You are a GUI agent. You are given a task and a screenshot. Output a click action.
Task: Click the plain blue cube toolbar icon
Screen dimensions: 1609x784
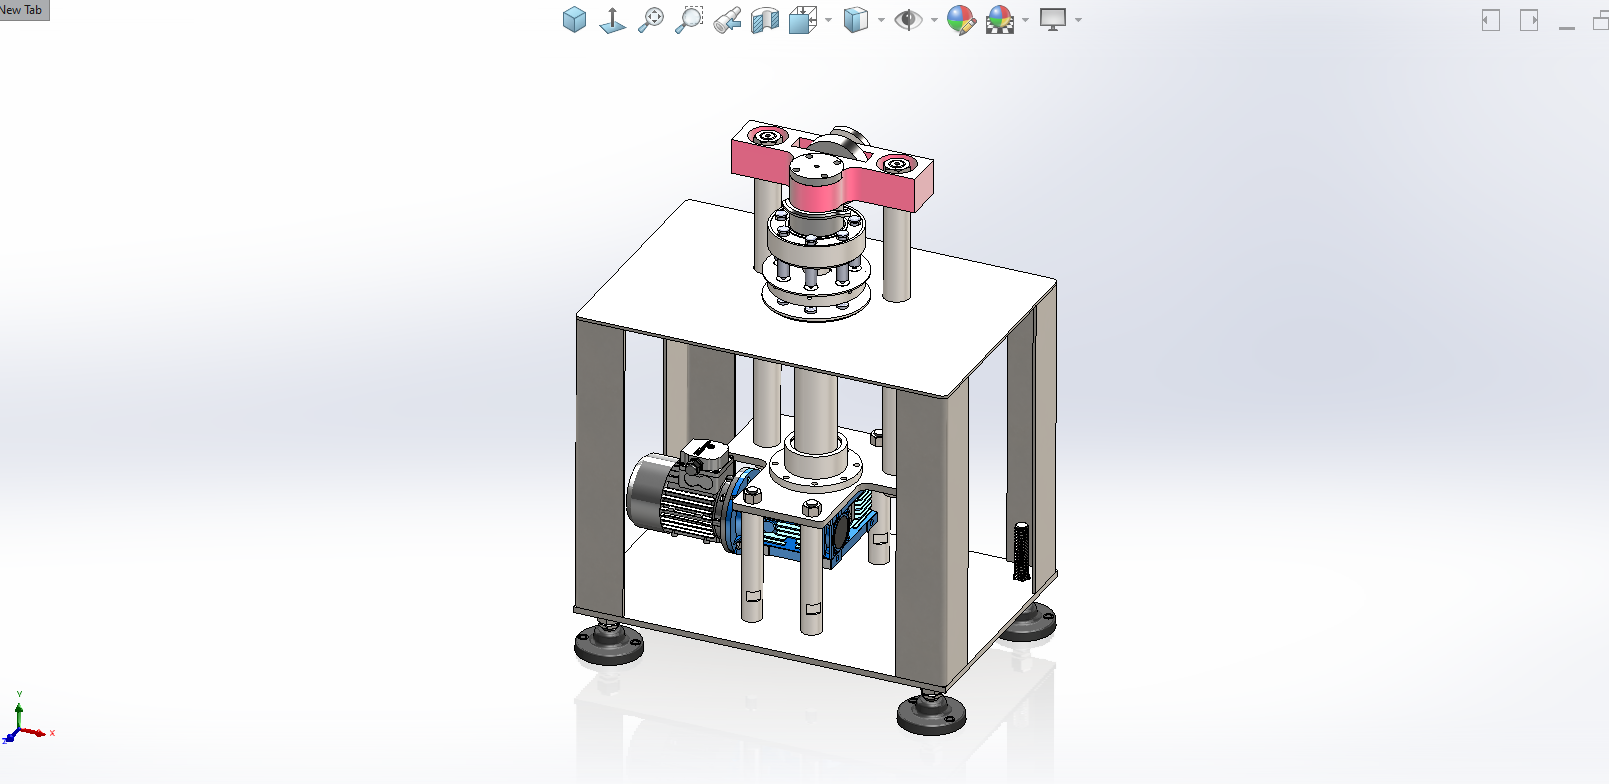574,19
